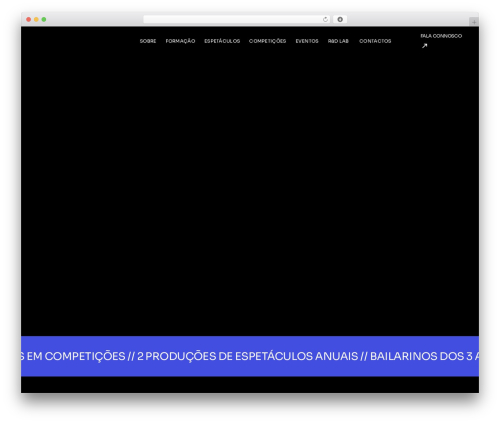Go to ESPETÁCULOS page

[x=222, y=41]
